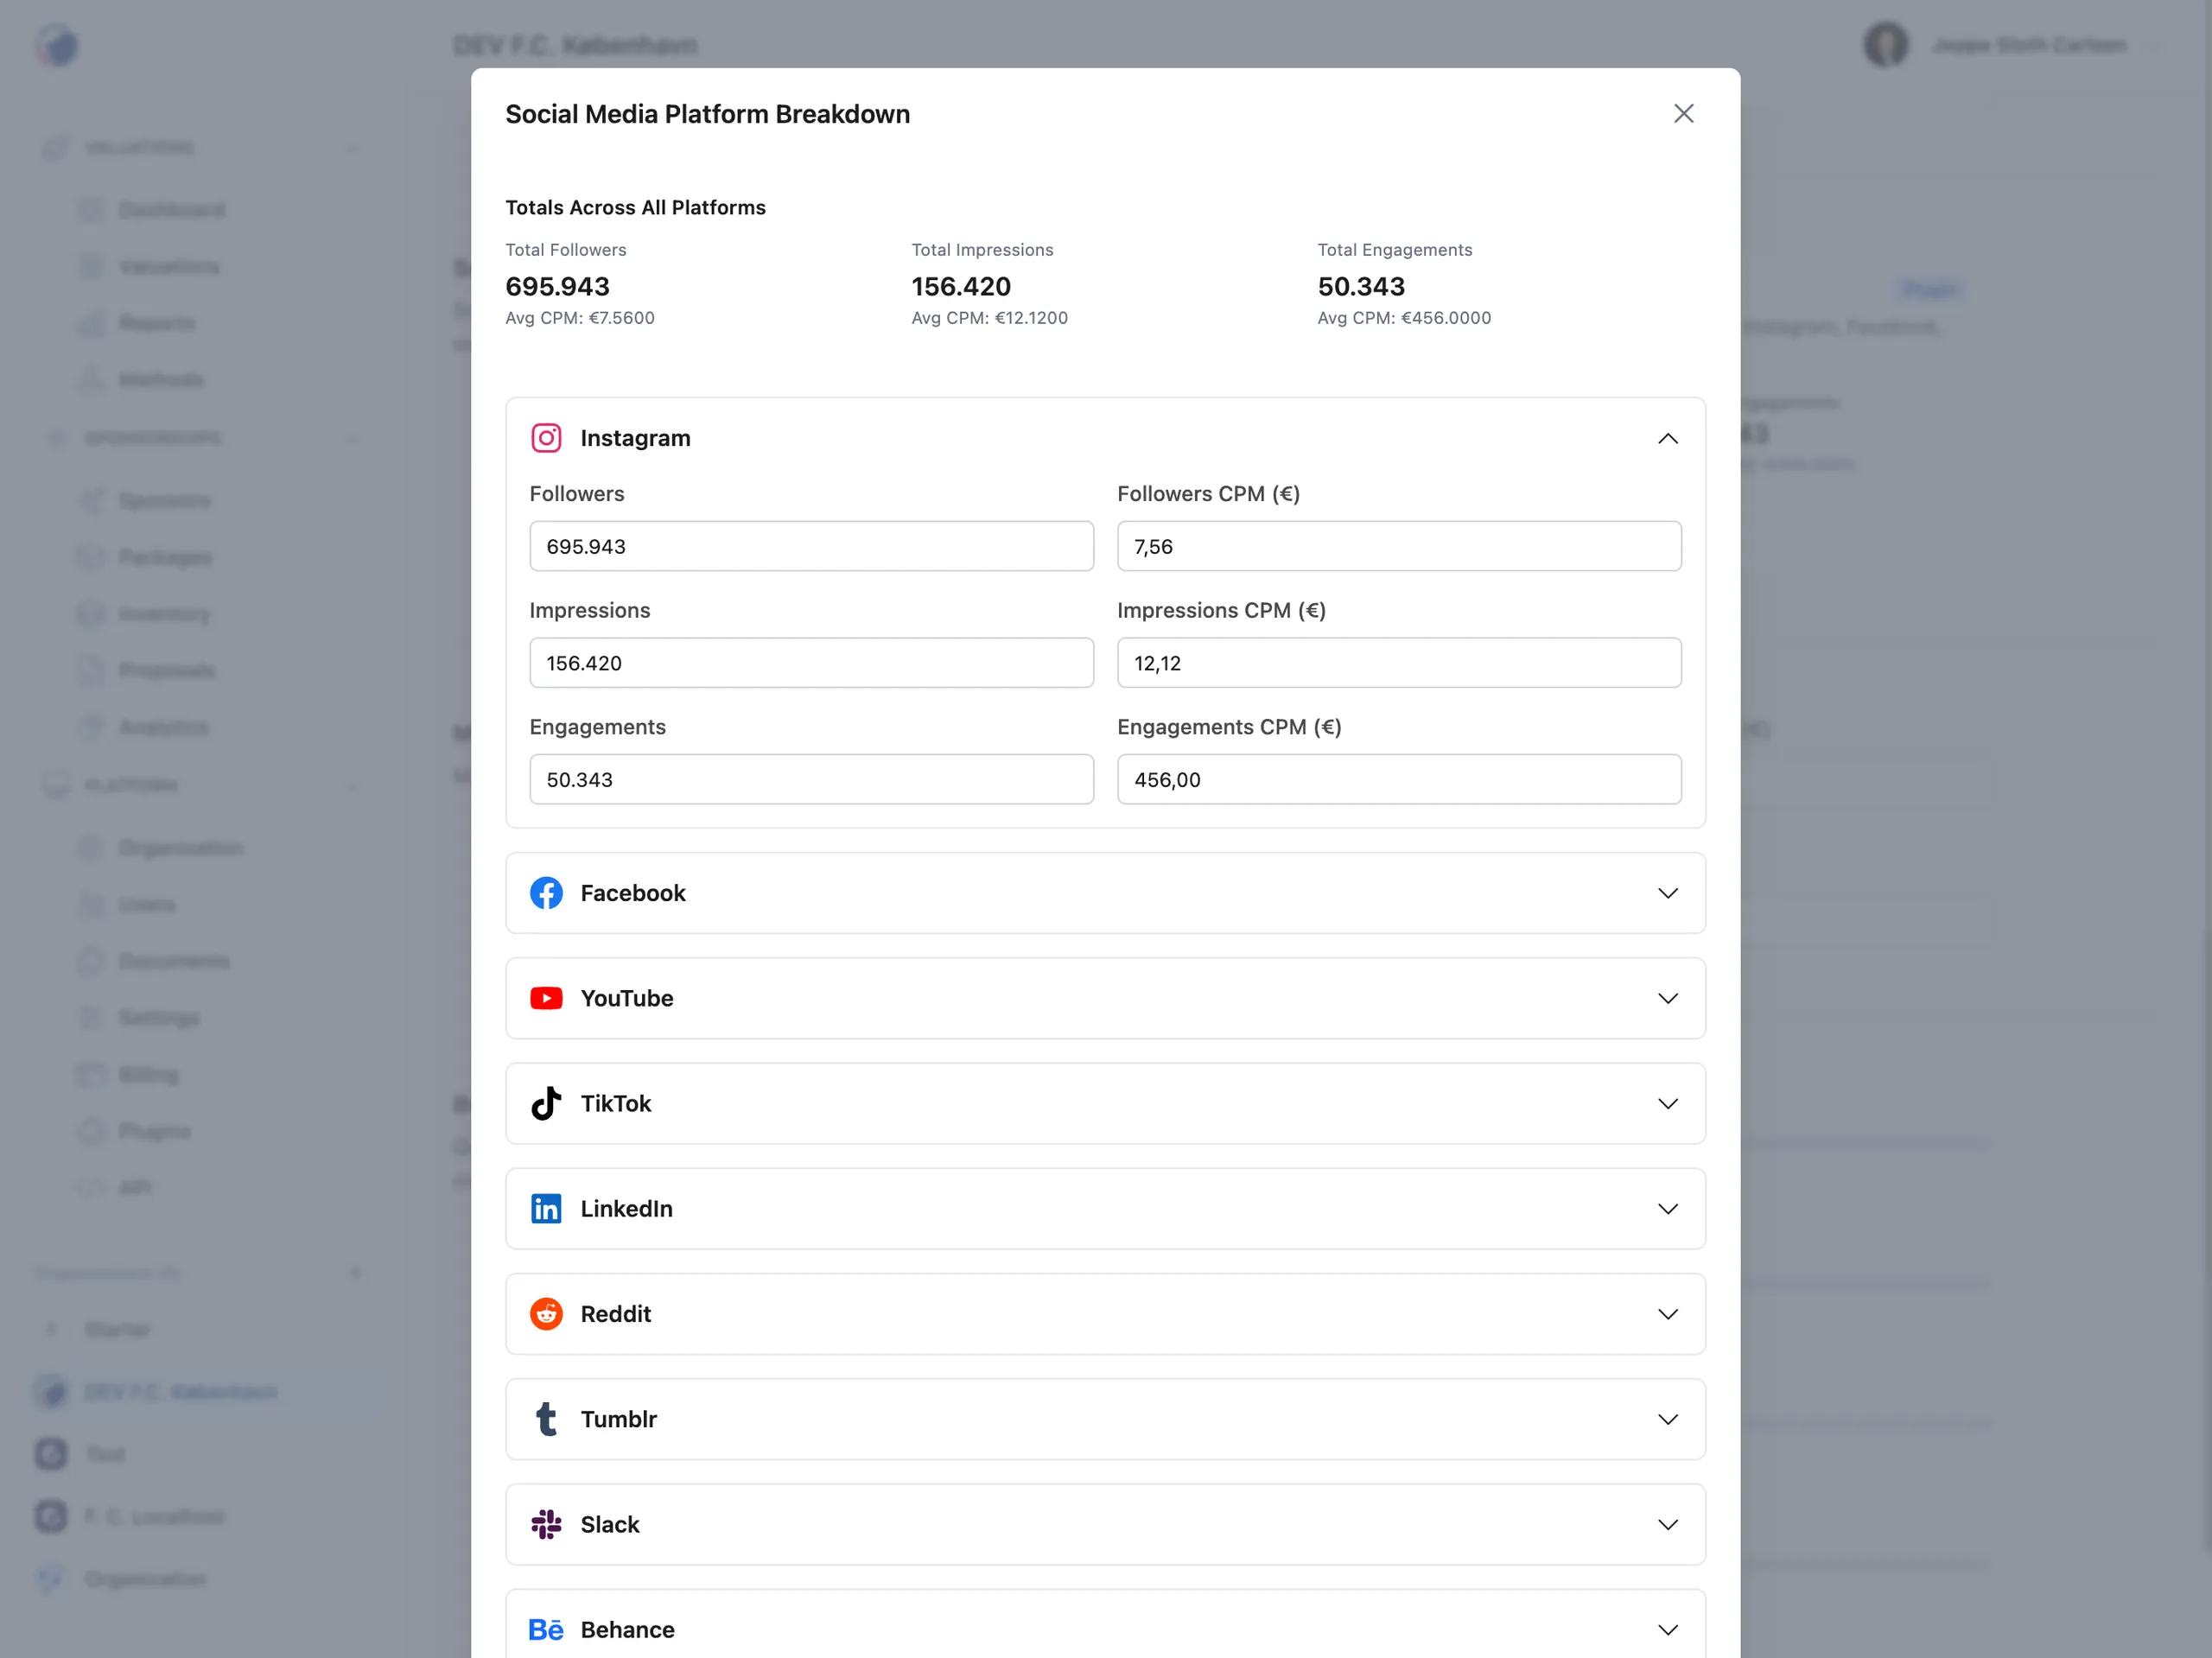Screen dimensions: 2212x1658
Task: Click the Tumblr logo icon
Action: [546, 1418]
